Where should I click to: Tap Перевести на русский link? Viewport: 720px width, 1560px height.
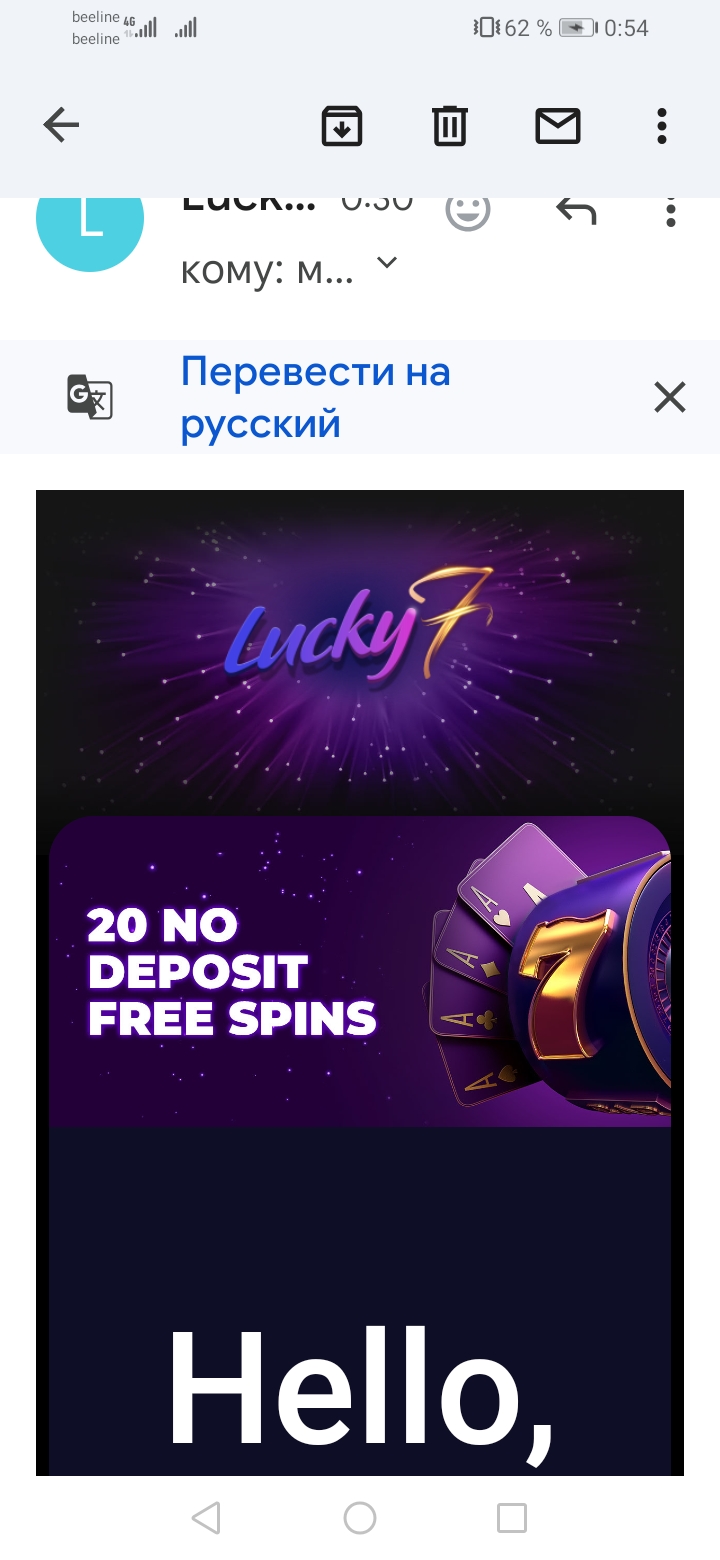(x=316, y=398)
